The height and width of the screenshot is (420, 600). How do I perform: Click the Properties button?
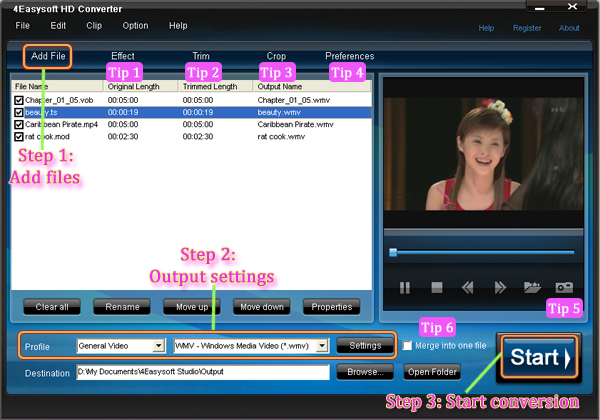pyautogui.click(x=331, y=307)
